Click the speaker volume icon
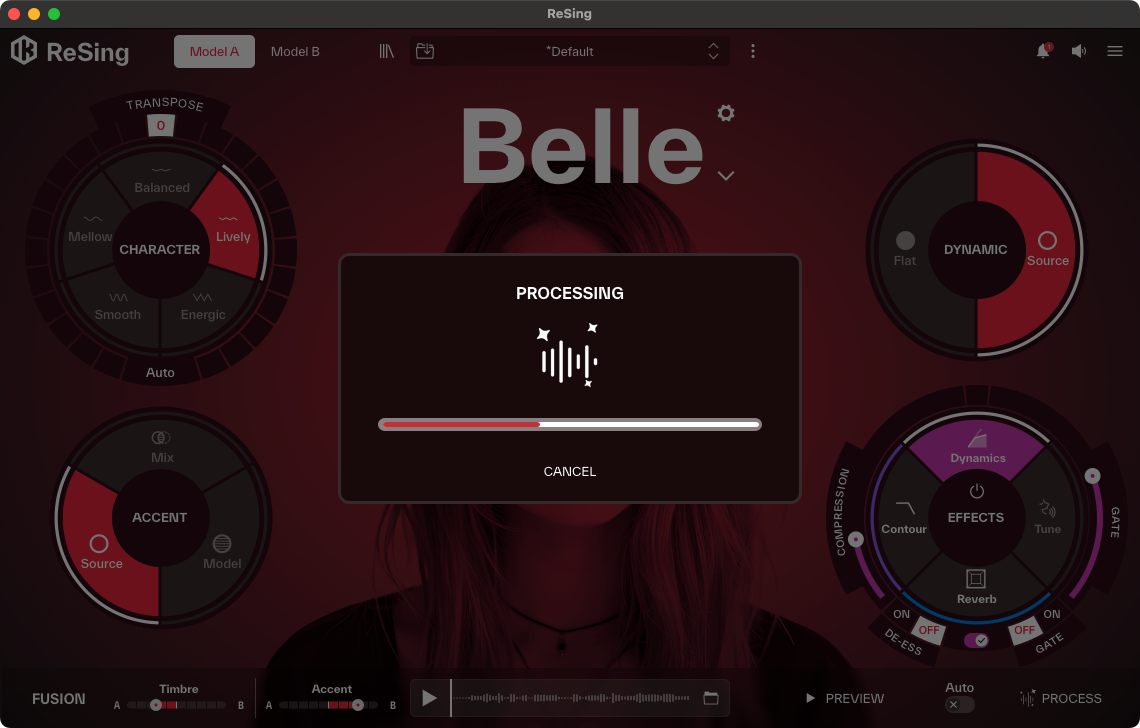Viewport: 1140px width, 728px height. (1079, 51)
